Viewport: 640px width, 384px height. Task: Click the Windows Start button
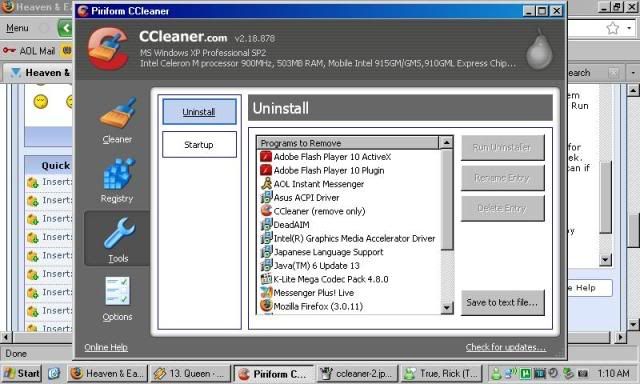point(21,373)
